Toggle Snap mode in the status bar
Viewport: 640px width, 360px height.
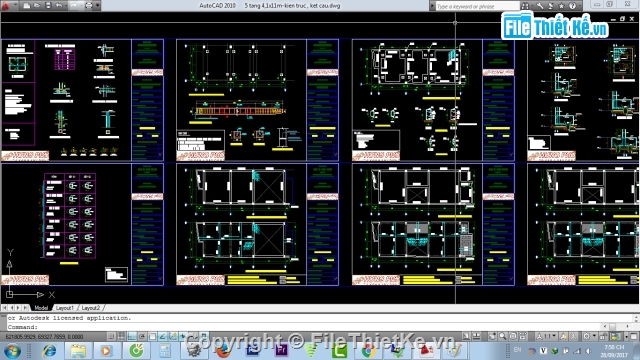(x=111, y=336)
